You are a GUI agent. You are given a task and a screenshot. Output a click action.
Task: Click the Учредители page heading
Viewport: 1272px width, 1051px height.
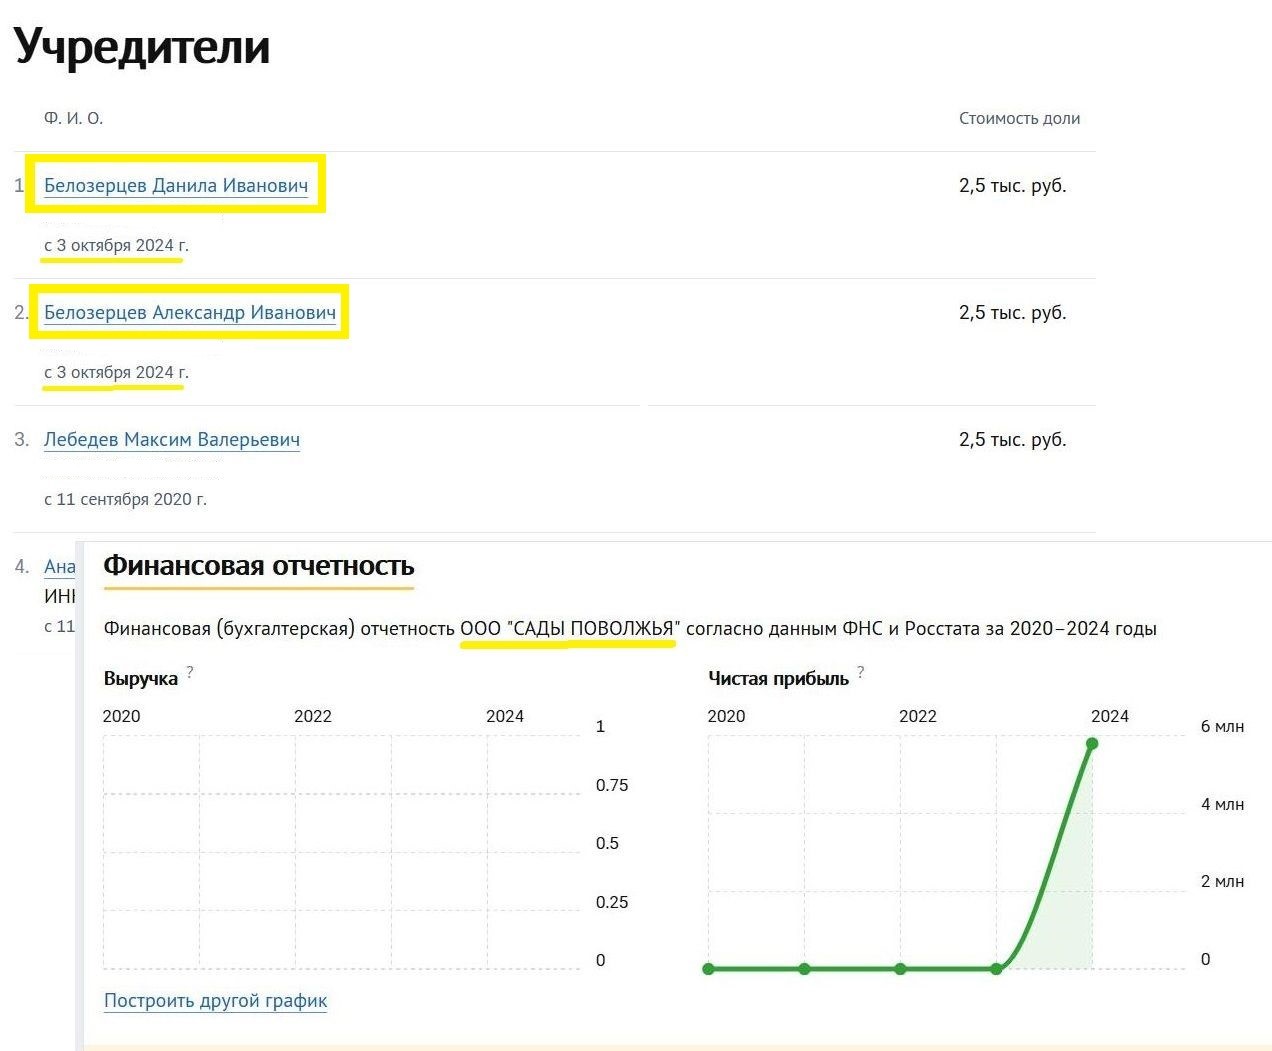tap(142, 47)
